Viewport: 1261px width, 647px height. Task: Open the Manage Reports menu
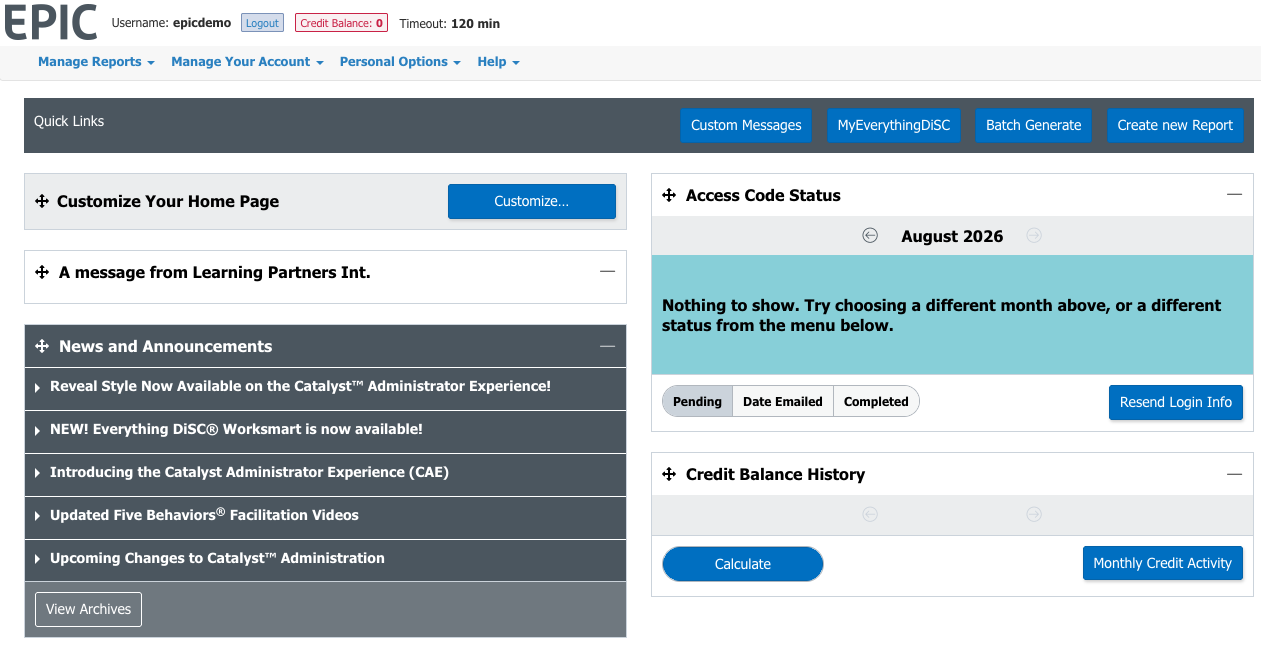click(96, 62)
